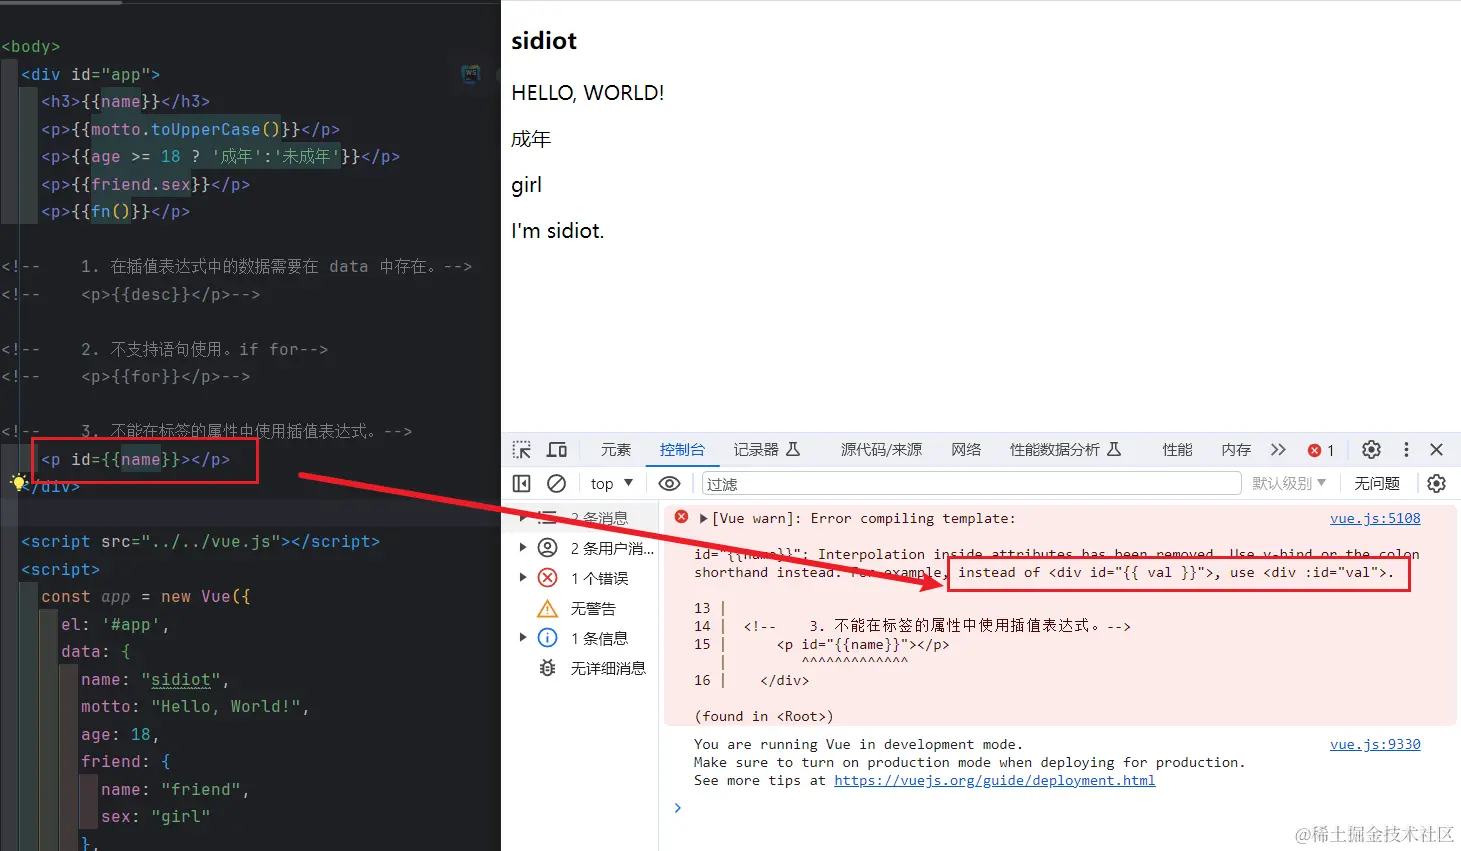Click the {{fn()}} code line
Viewport: 1461px width, 851px height.
115,211
